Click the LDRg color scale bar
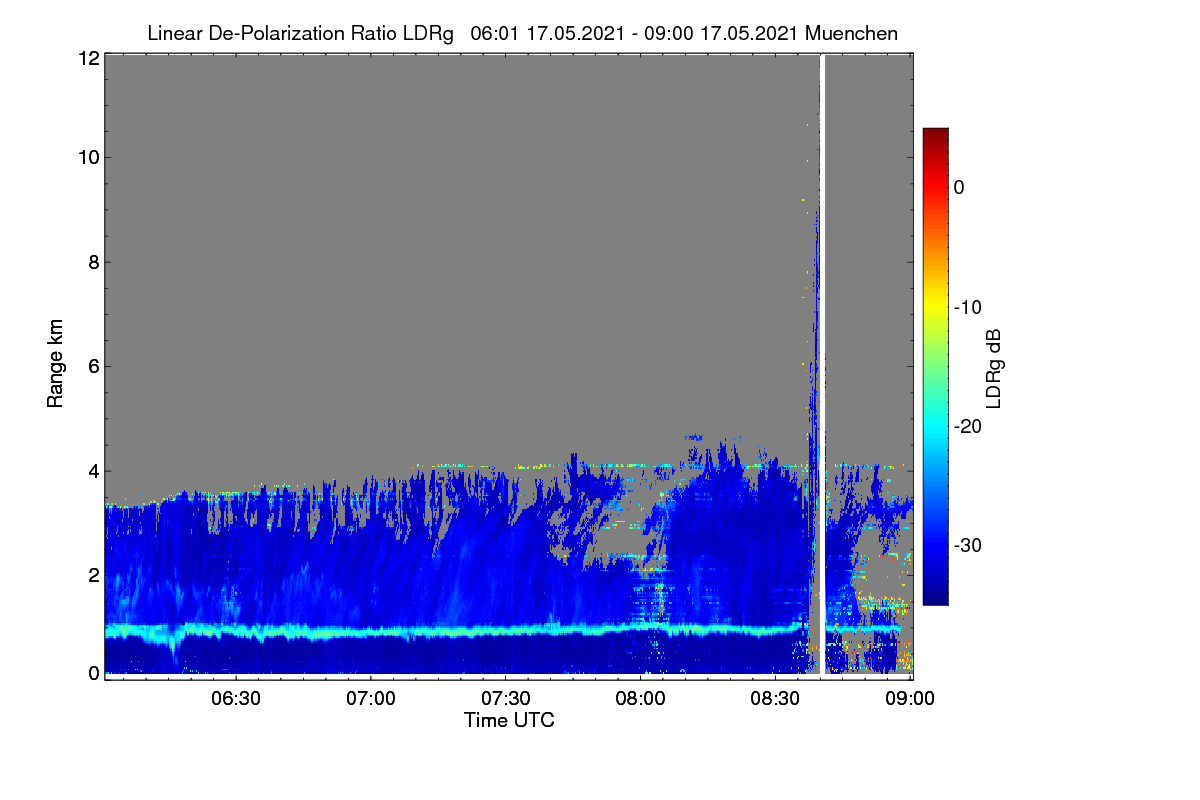 [x=935, y=366]
